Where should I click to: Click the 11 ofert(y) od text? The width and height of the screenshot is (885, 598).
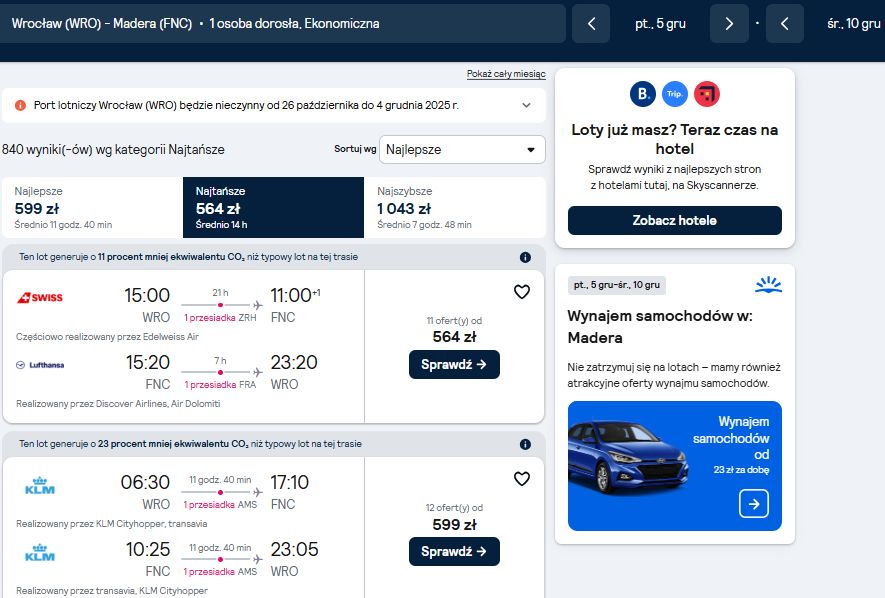tap(454, 320)
